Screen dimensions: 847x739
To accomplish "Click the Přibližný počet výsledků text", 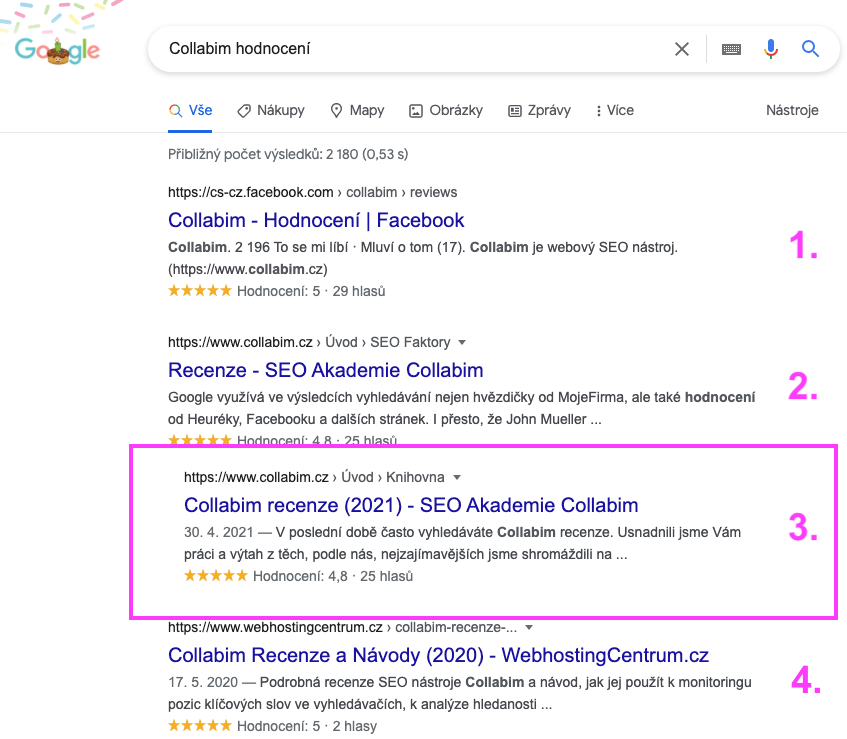I will point(288,154).
